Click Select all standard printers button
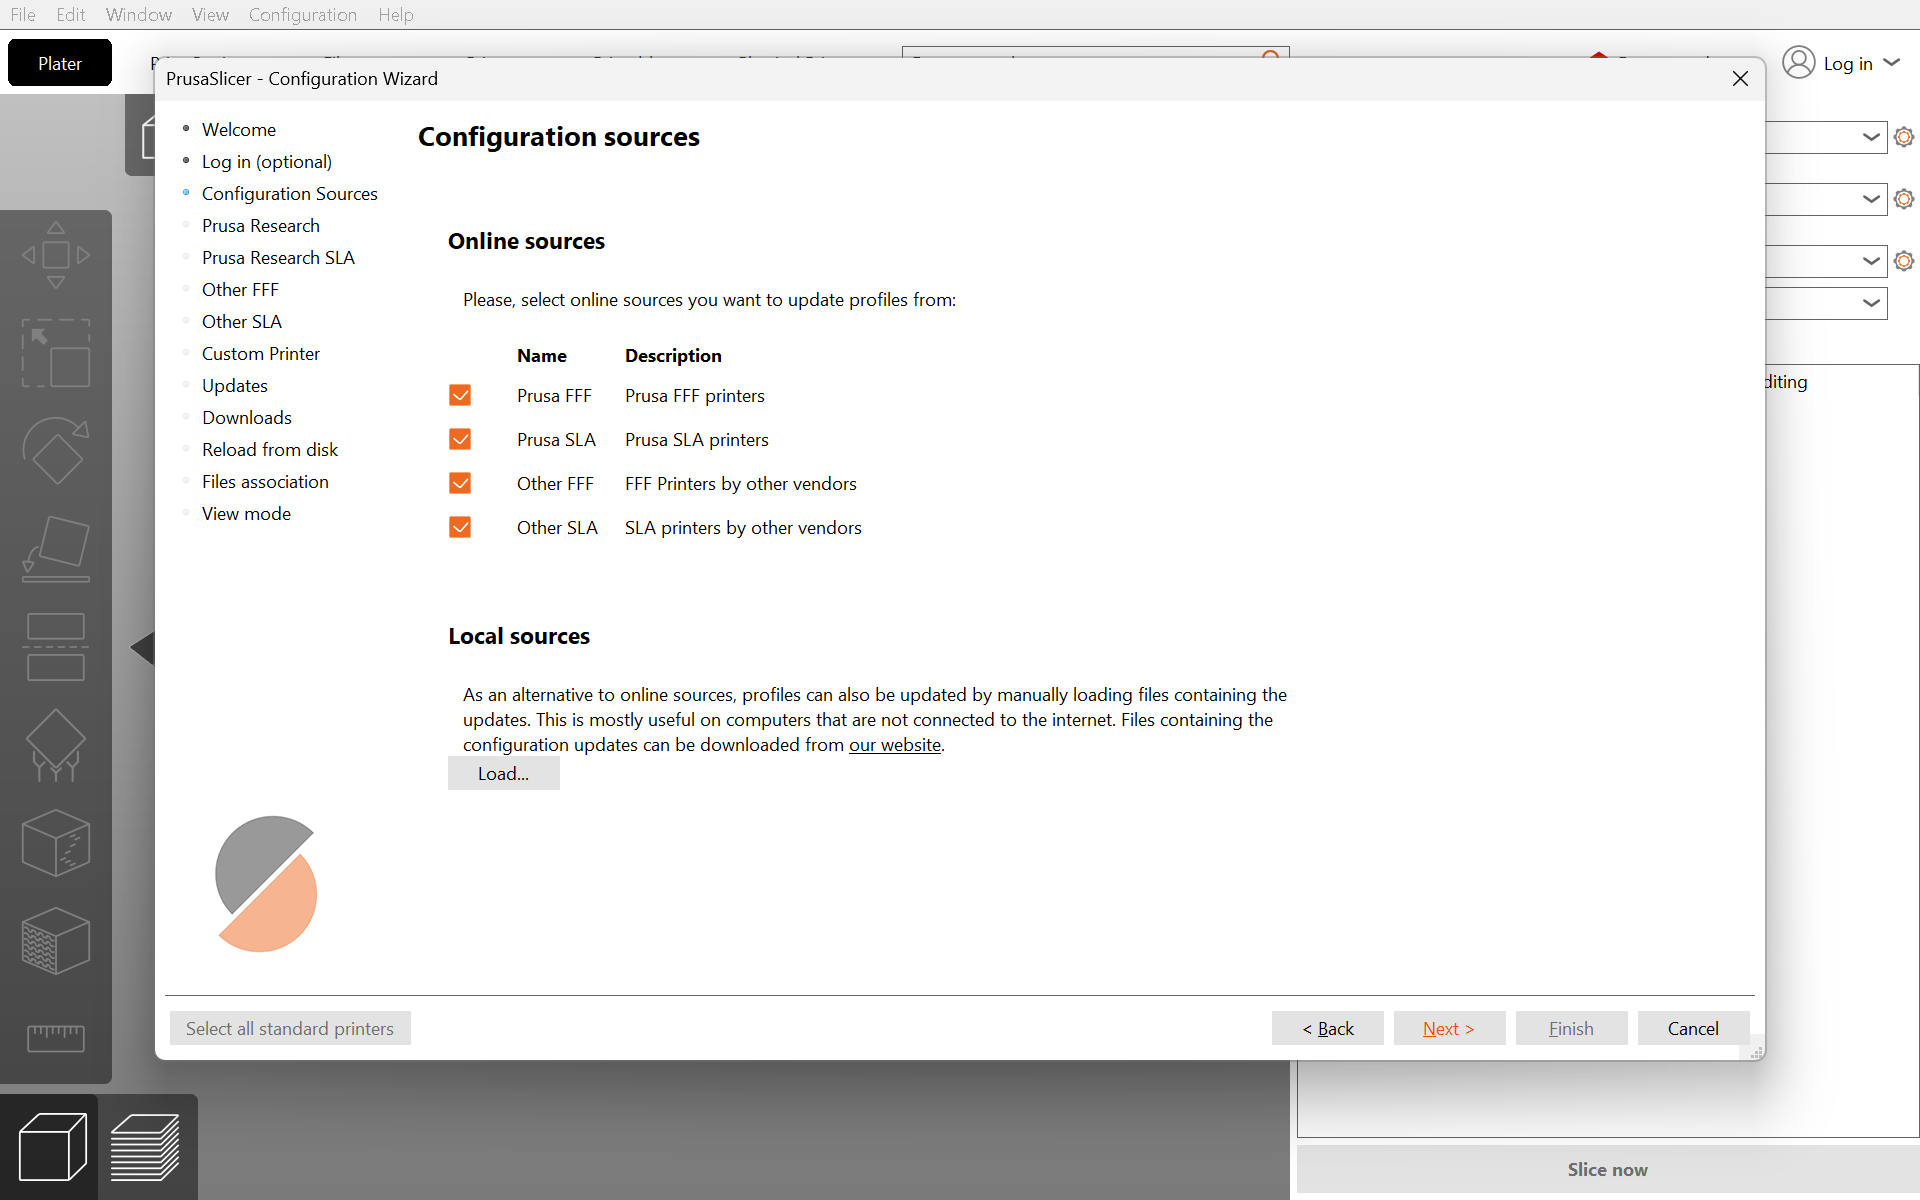The width and height of the screenshot is (1920, 1200). tap(290, 1028)
